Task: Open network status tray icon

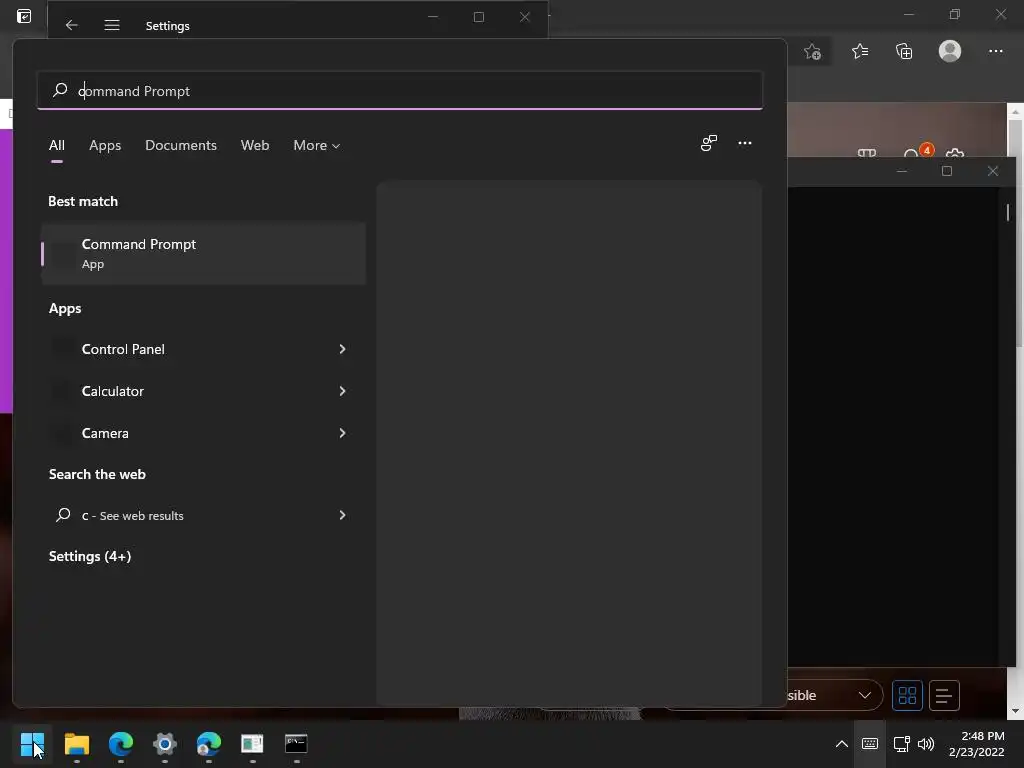Action: click(x=901, y=744)
